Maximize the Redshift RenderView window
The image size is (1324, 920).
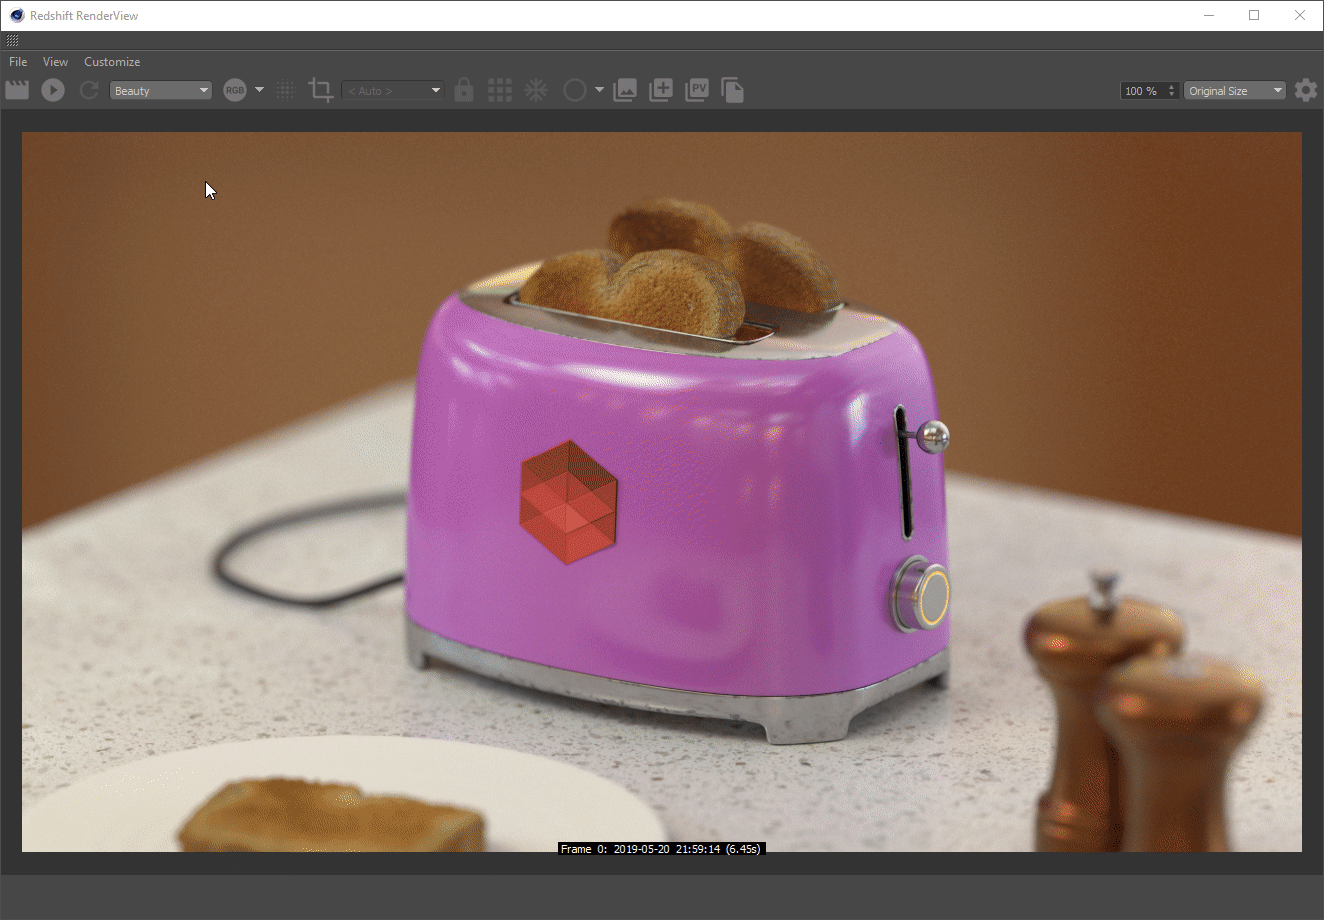pos(1254,15)
